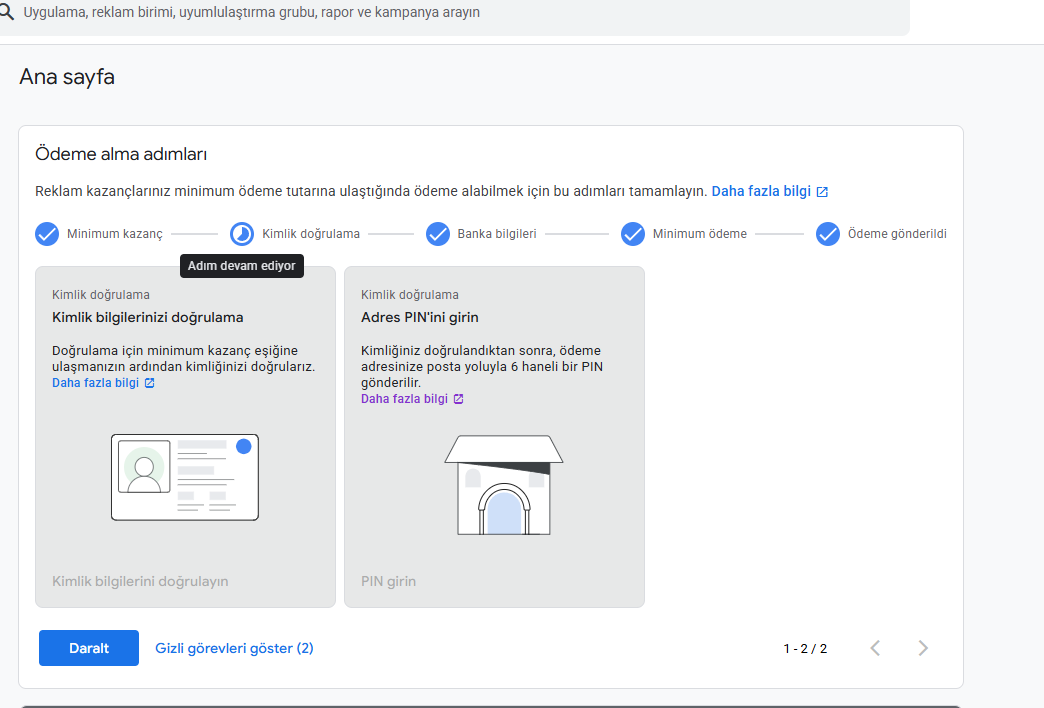The width and height of the screenshot is (1044, 708).
Task: Click the search magnifier icon
Action: pyautogui.click(x=6, y=12)
